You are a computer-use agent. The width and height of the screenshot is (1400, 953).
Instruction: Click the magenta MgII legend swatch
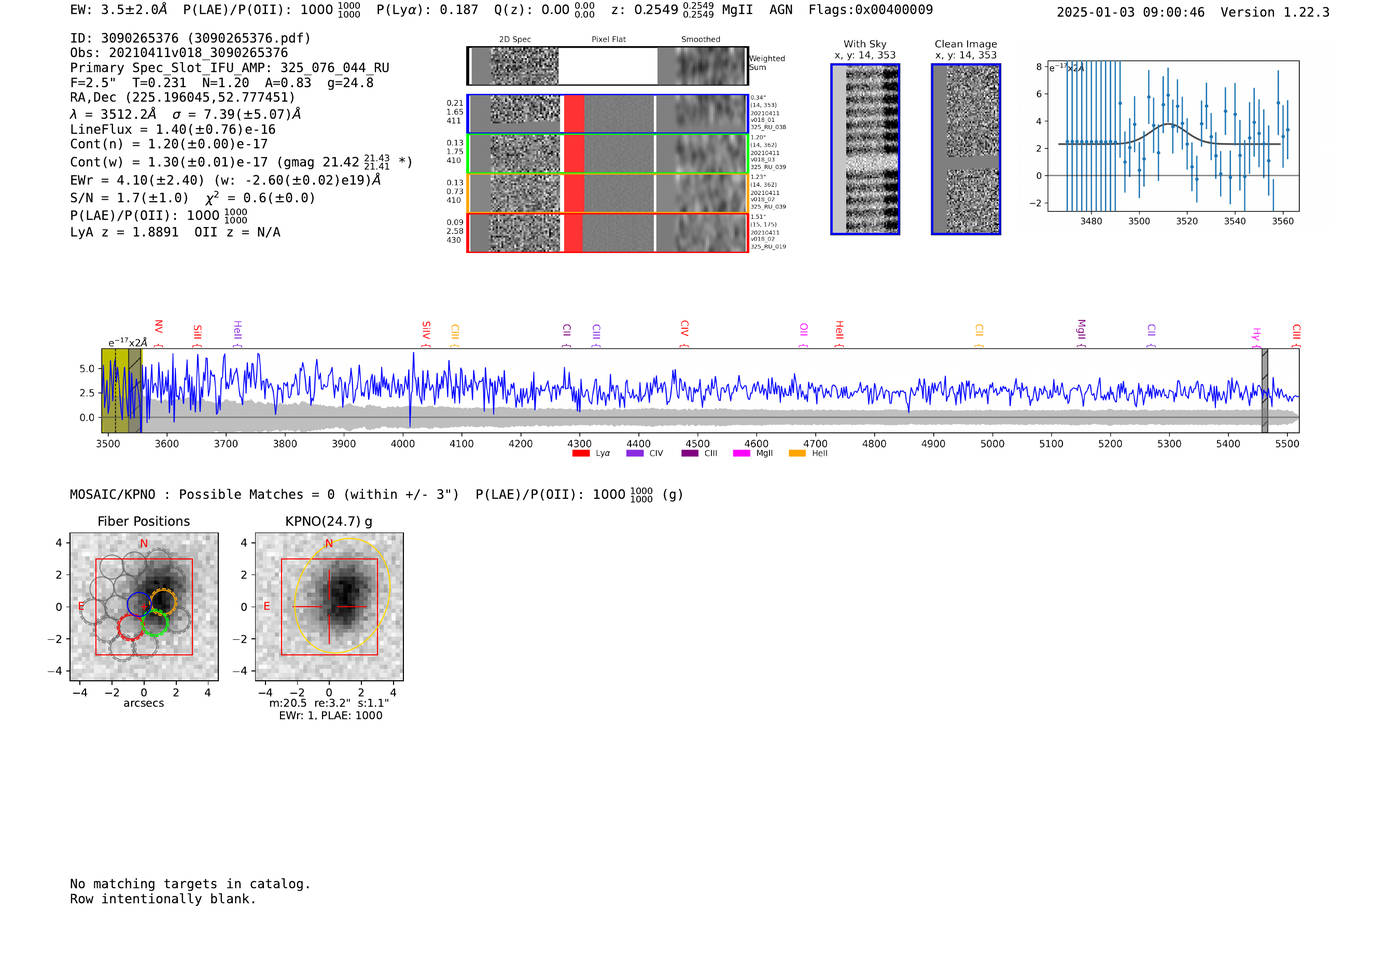741,454
